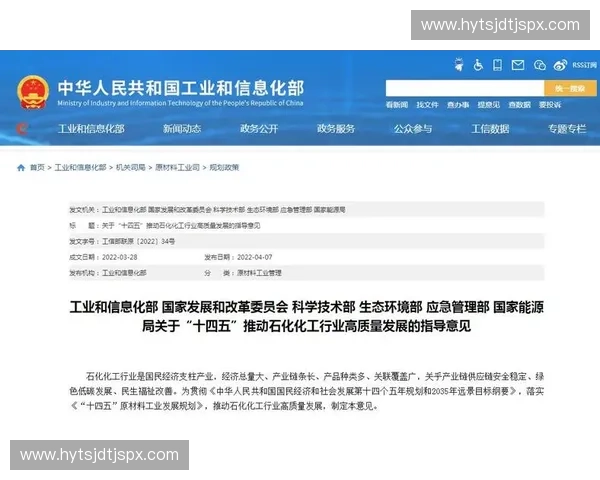The width and height of the screenshot is (600, 480).
Task: Click 工业和信息化部 breadcrumb link
Action: pos(80,168)
